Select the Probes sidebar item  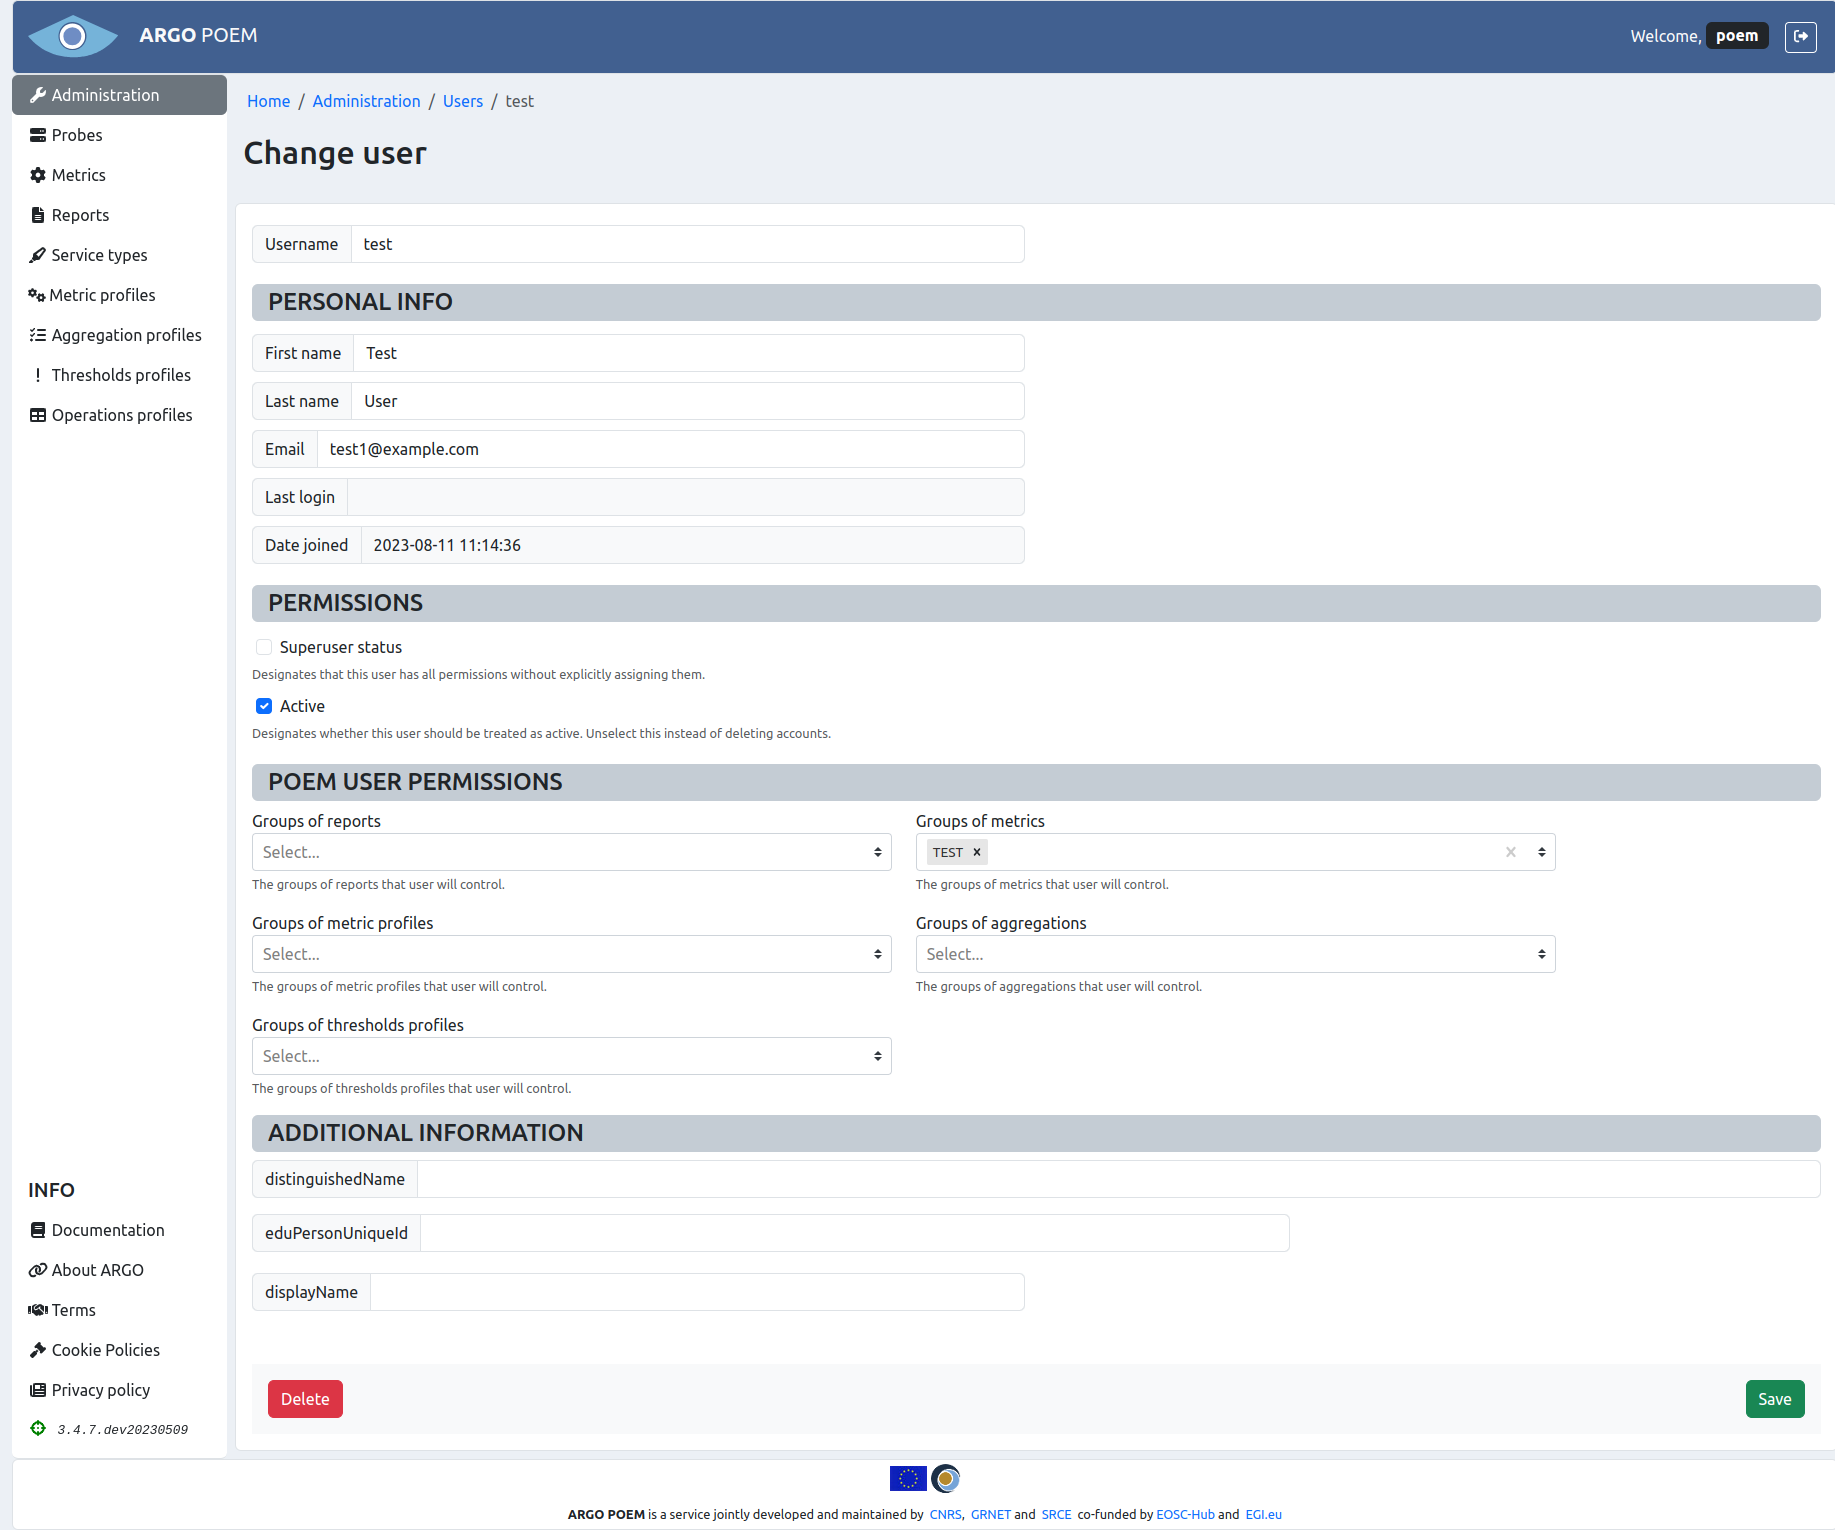tap(76, 135)
